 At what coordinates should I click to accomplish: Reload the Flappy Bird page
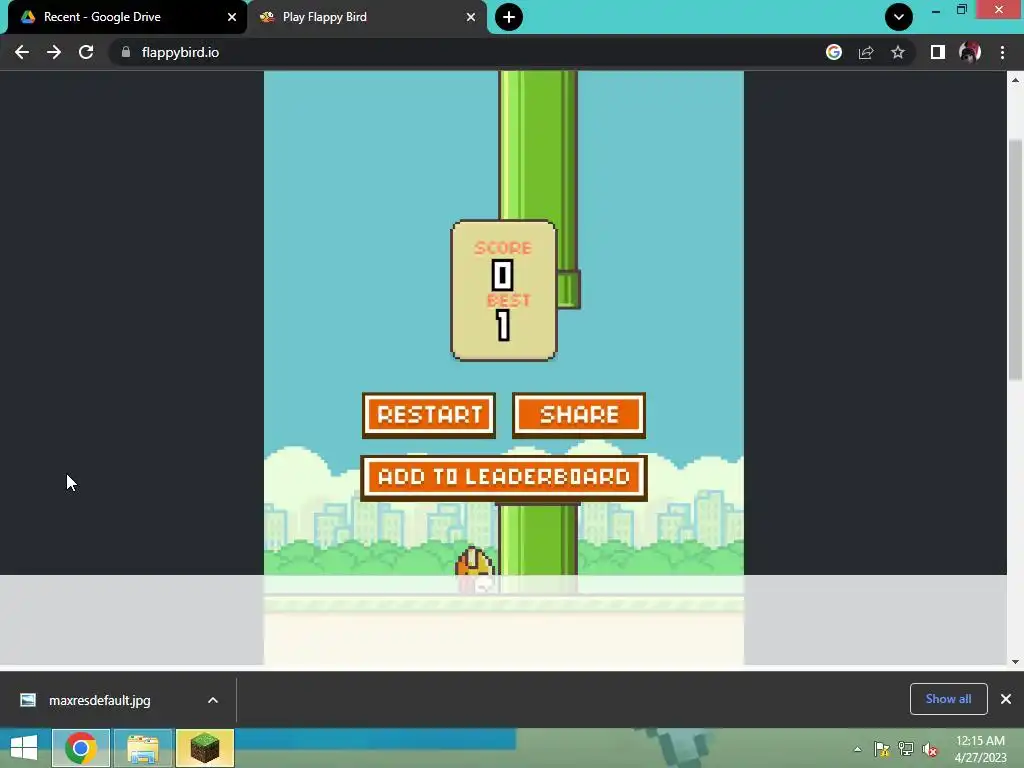pyautogui.click(x=86, y=52)
